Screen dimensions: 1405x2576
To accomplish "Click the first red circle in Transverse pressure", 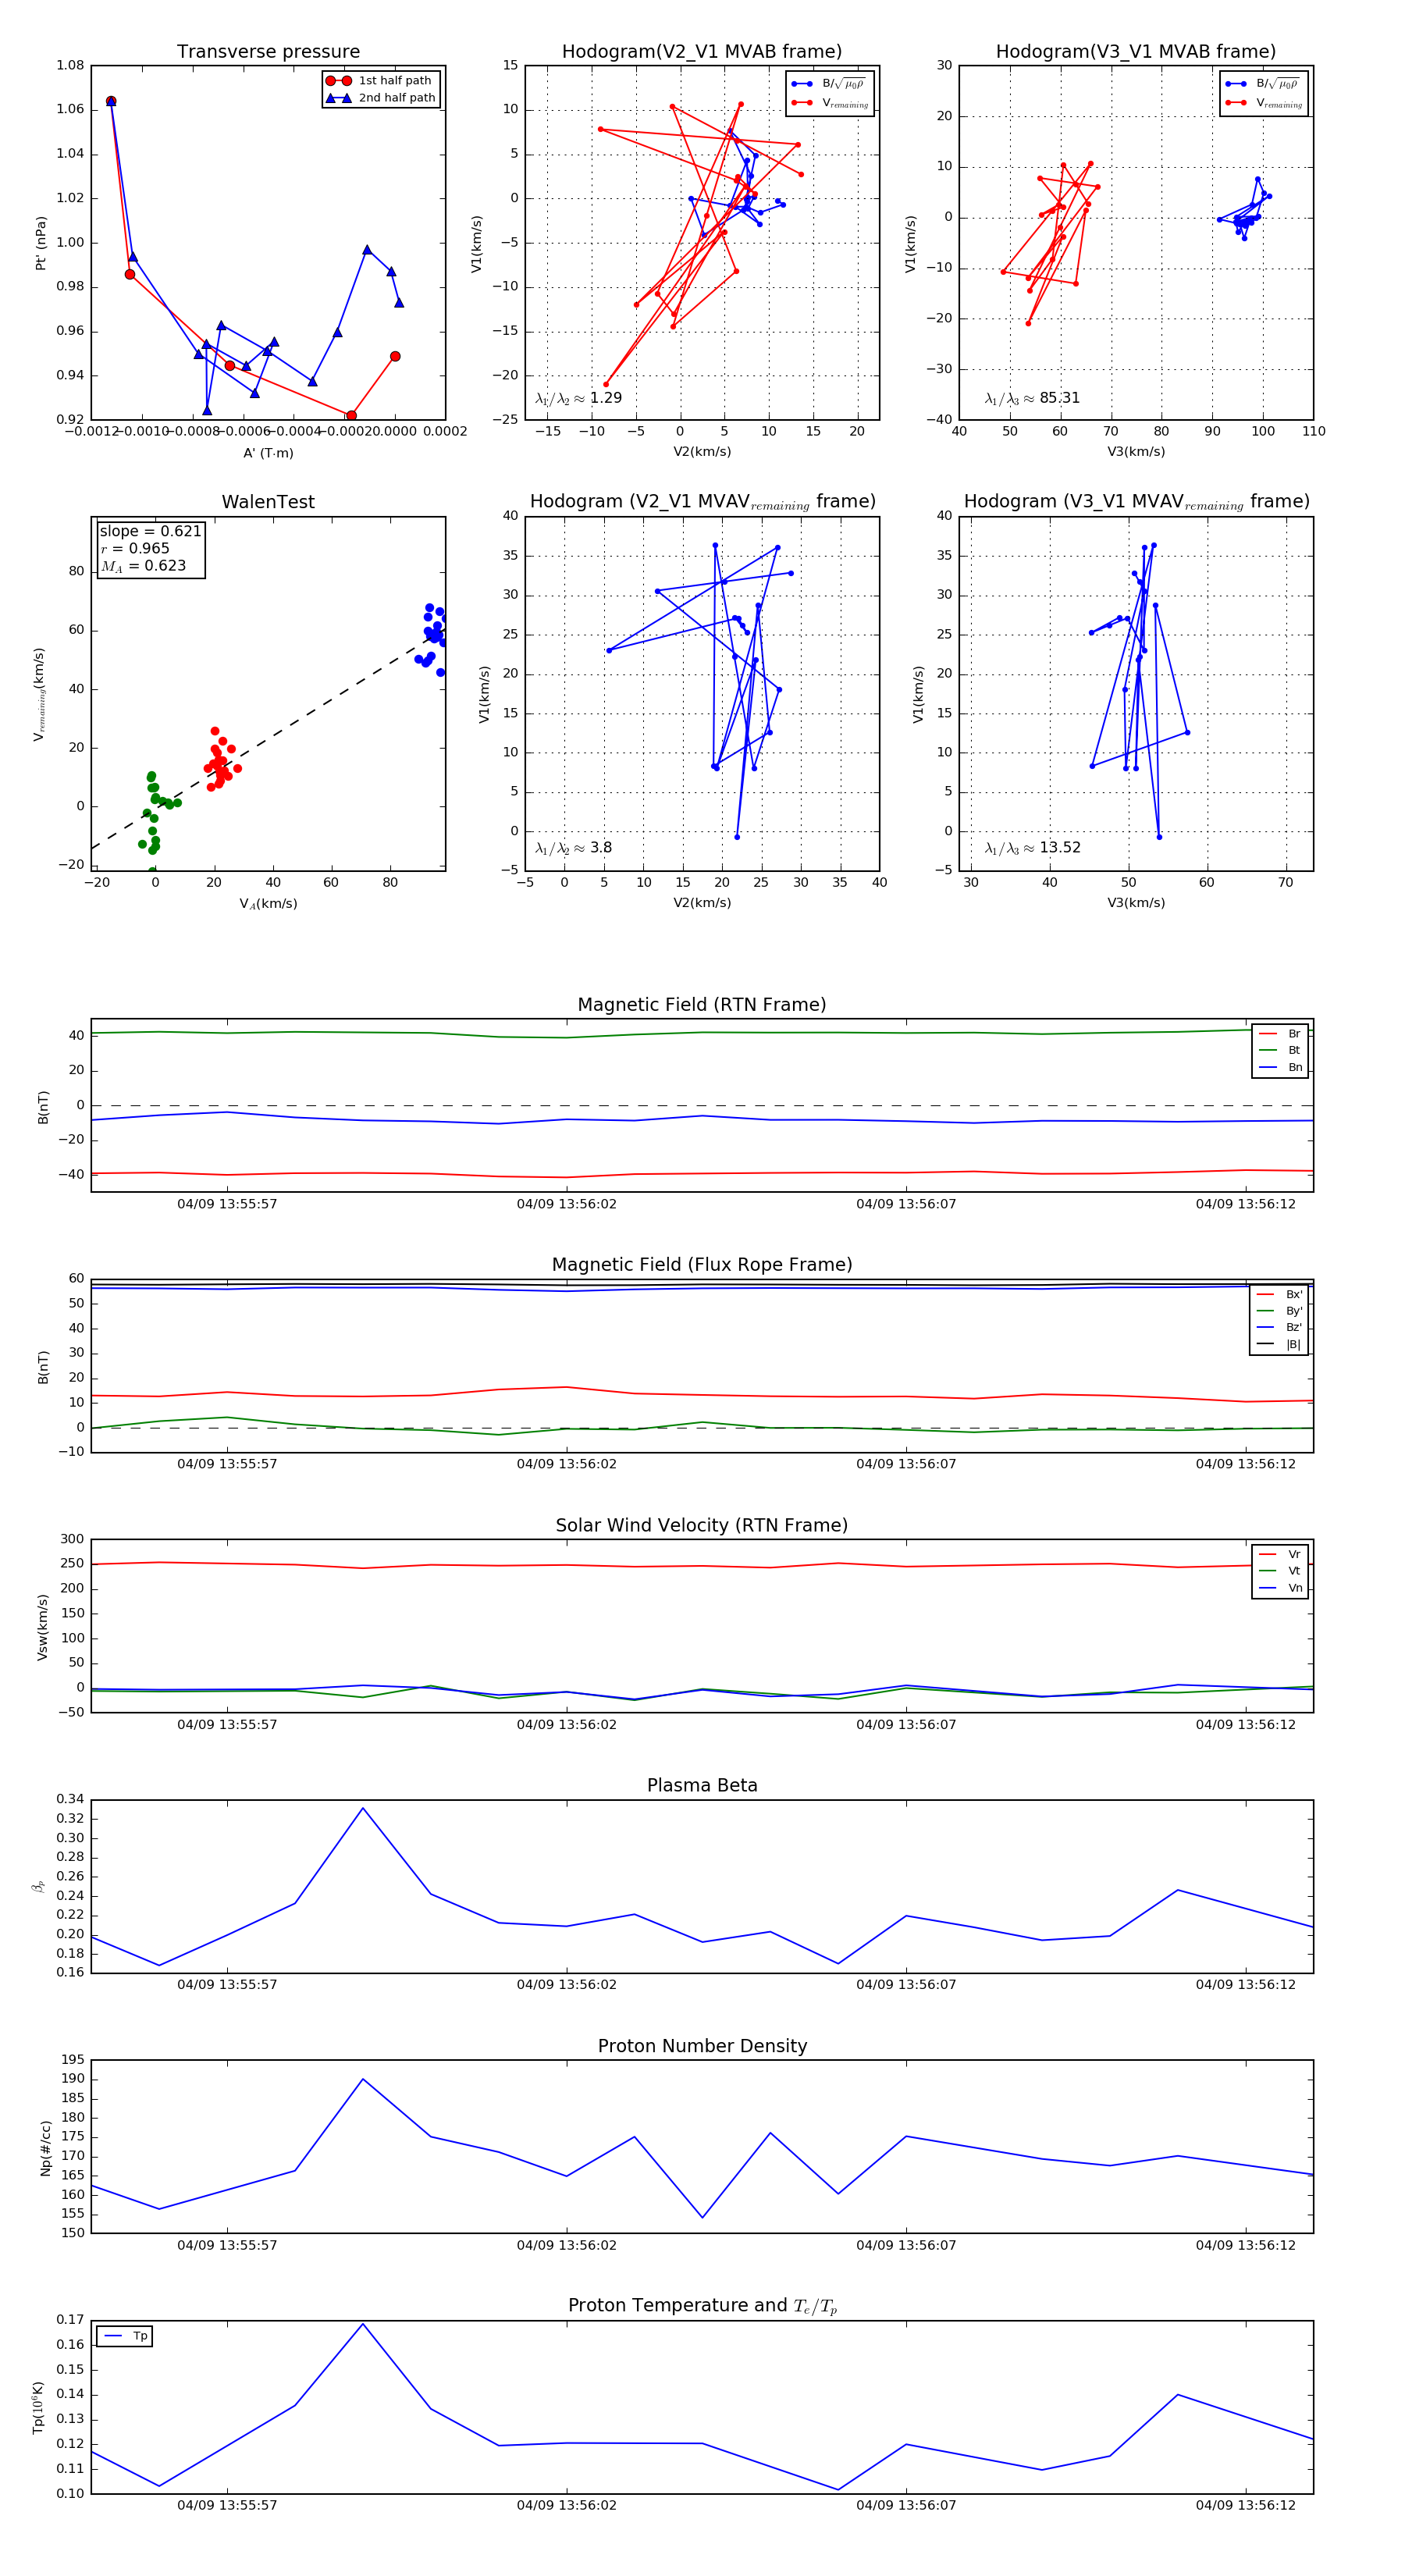I will click(x=111, y=101).
